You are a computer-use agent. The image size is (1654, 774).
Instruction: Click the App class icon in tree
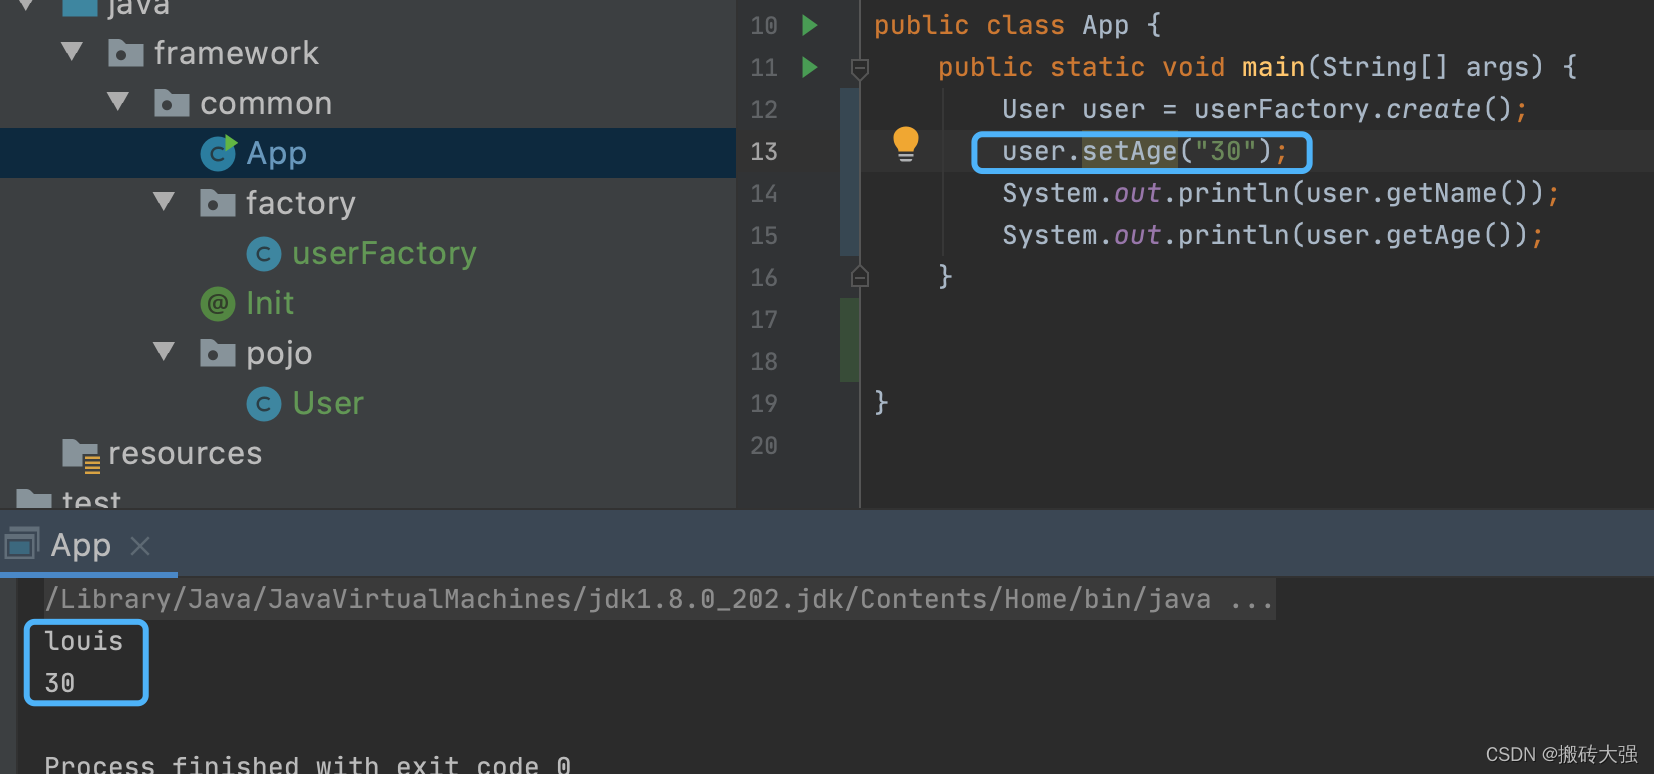coord(218,153)
